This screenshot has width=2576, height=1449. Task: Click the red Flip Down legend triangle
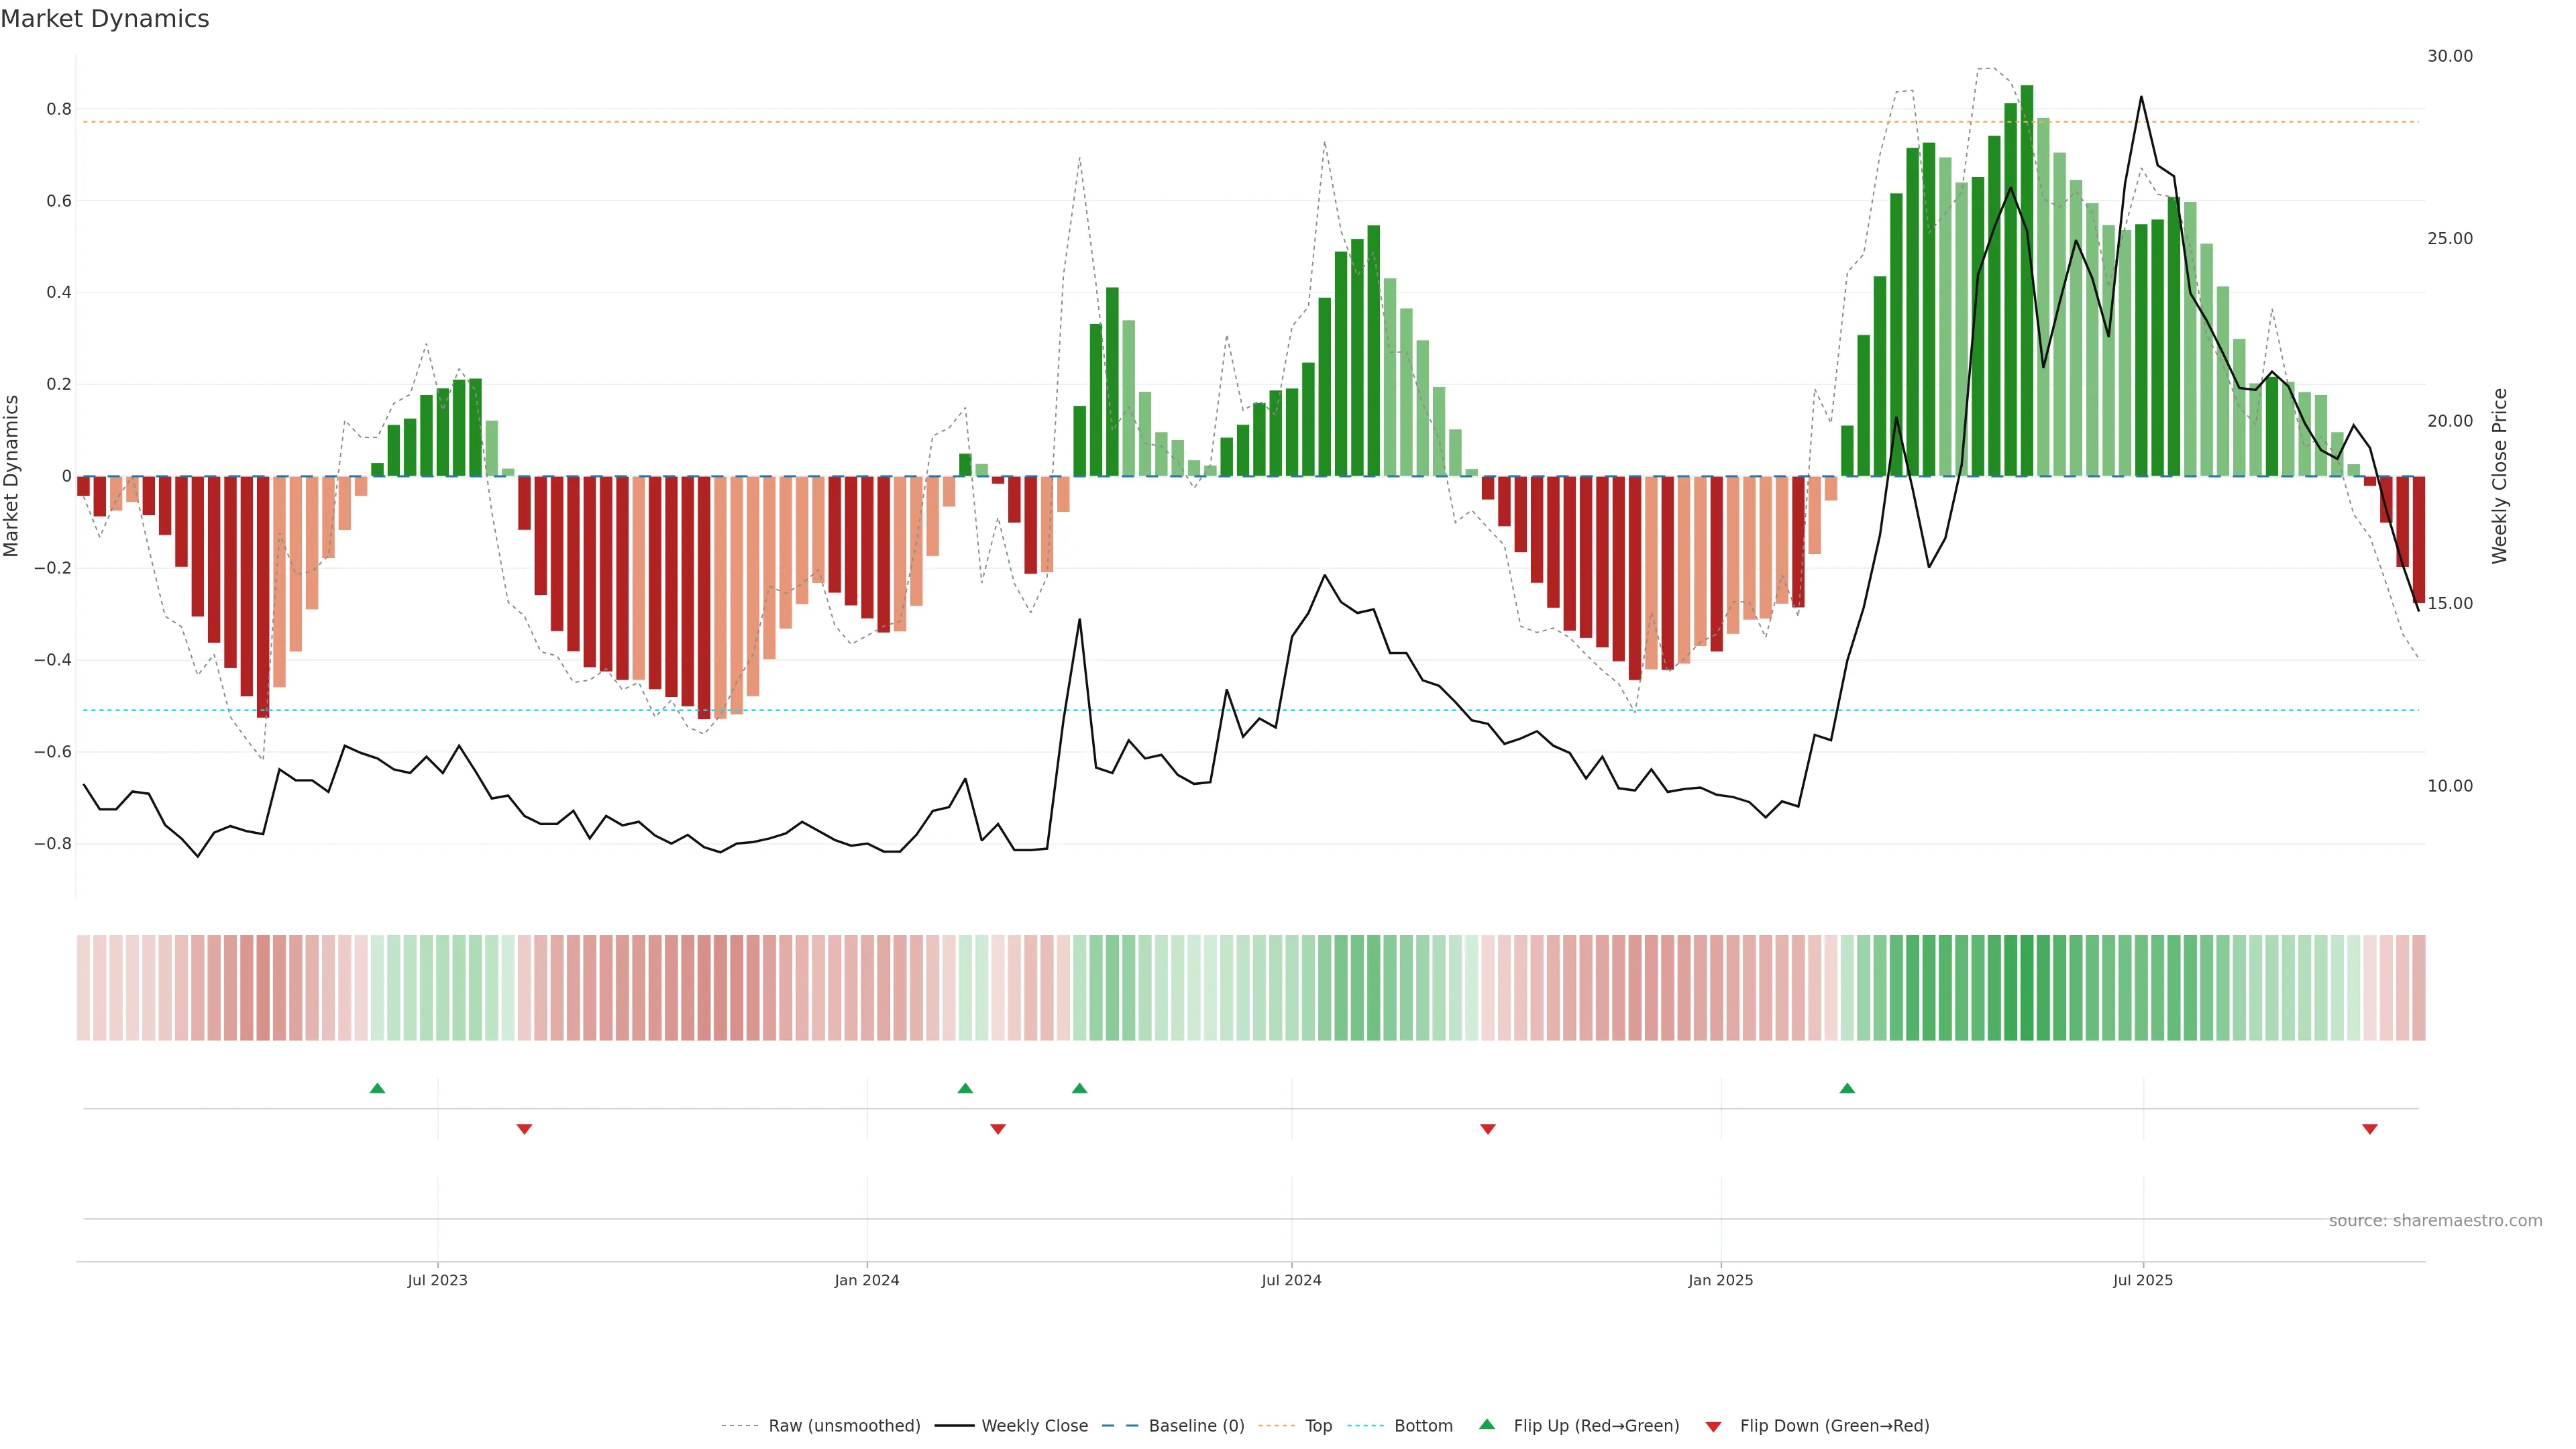click(x=1713, y=1427)
